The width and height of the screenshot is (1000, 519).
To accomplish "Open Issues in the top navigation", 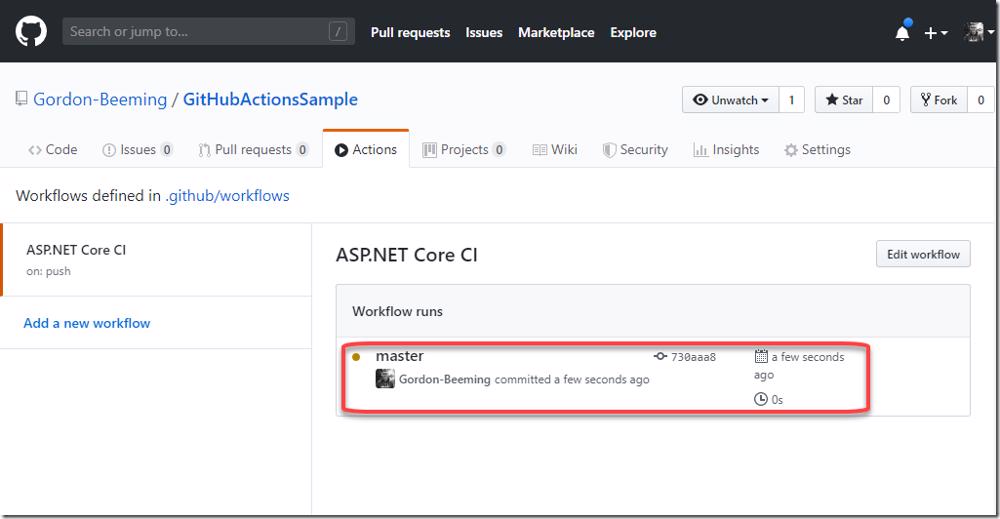I will coord(483,33).
